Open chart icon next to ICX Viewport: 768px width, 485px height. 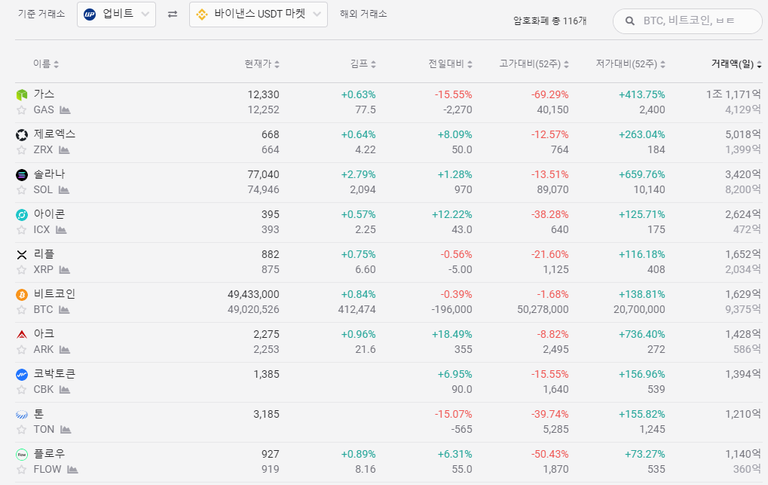[61, 230]
